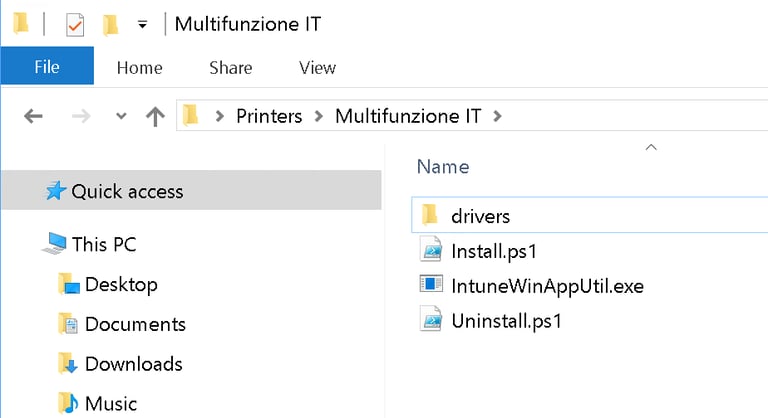Image resolution: width=768 pixels, height=418 pixels.
Task: Open the Recent locations dropdown
Action: coord(121,117)
